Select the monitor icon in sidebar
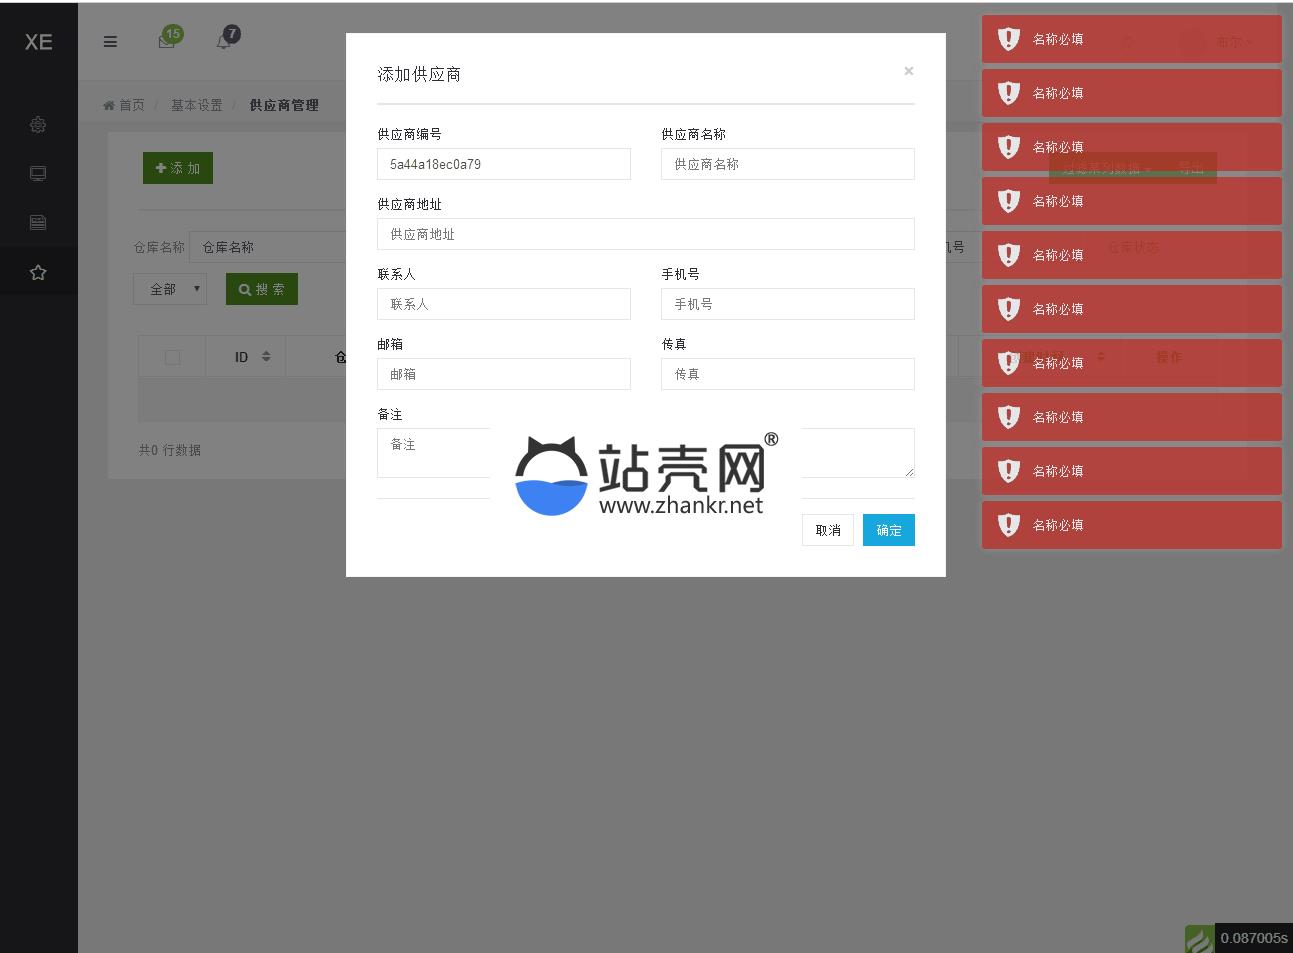The image size is (1293, 953). (38, 174)
